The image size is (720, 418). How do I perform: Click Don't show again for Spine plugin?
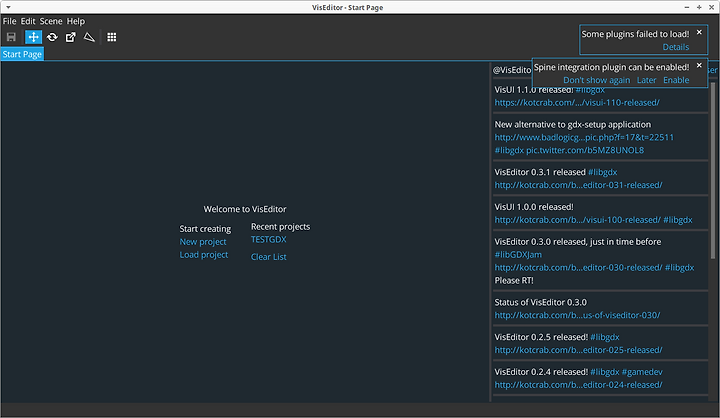click(x=596, y=80)
